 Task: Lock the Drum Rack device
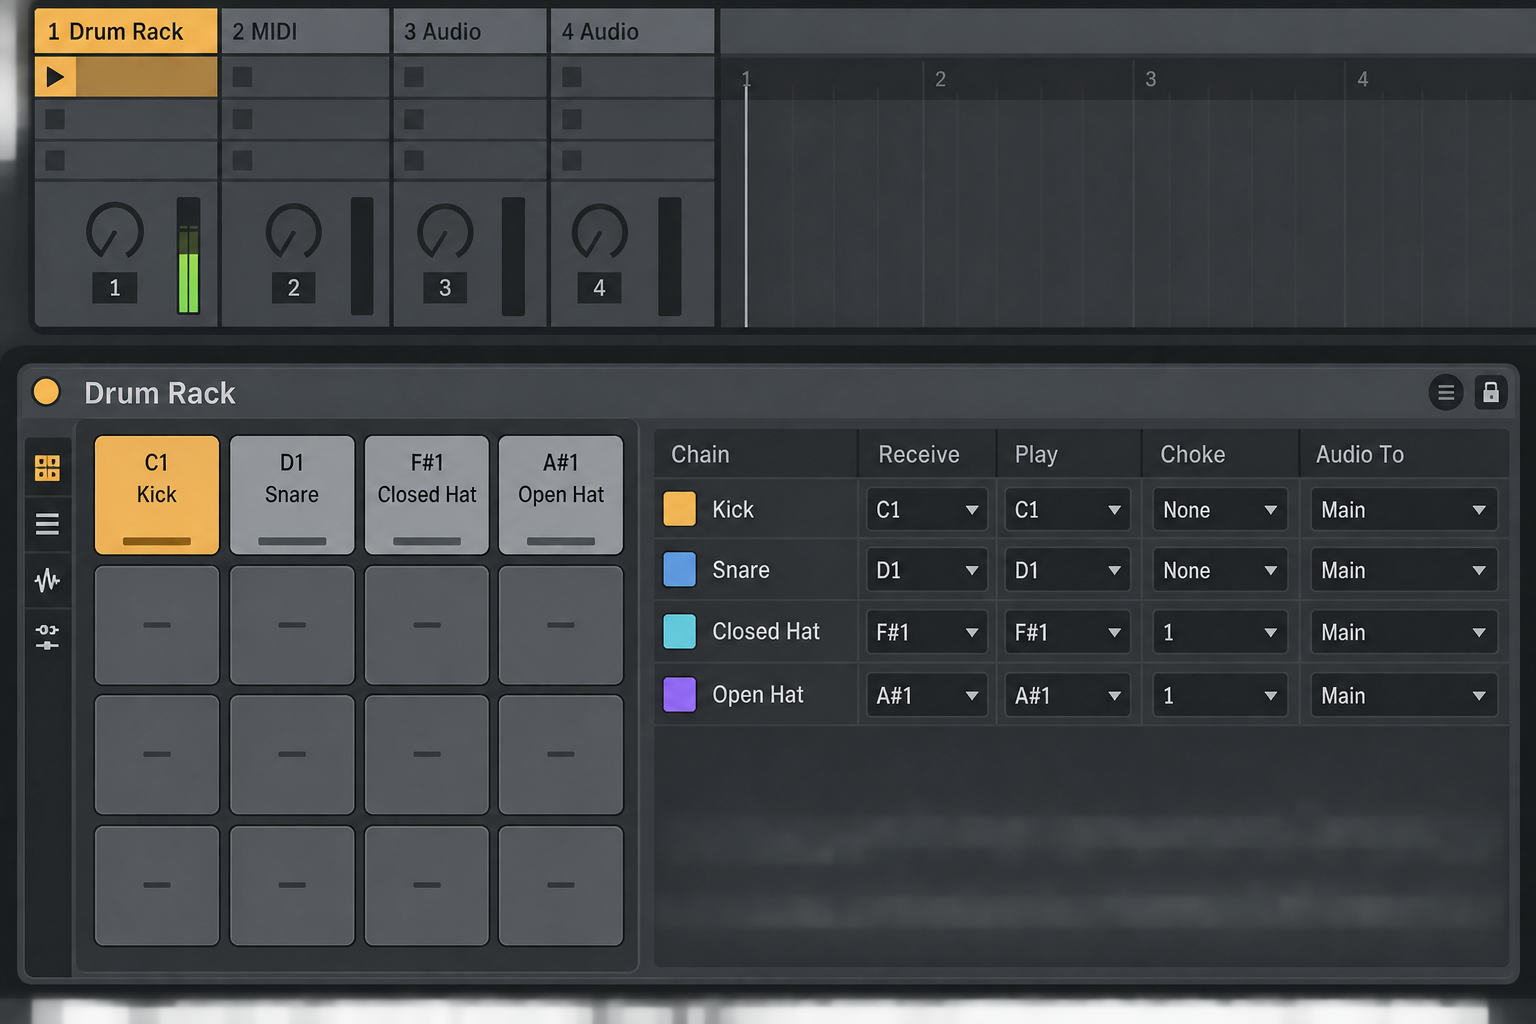point(1490,393)
